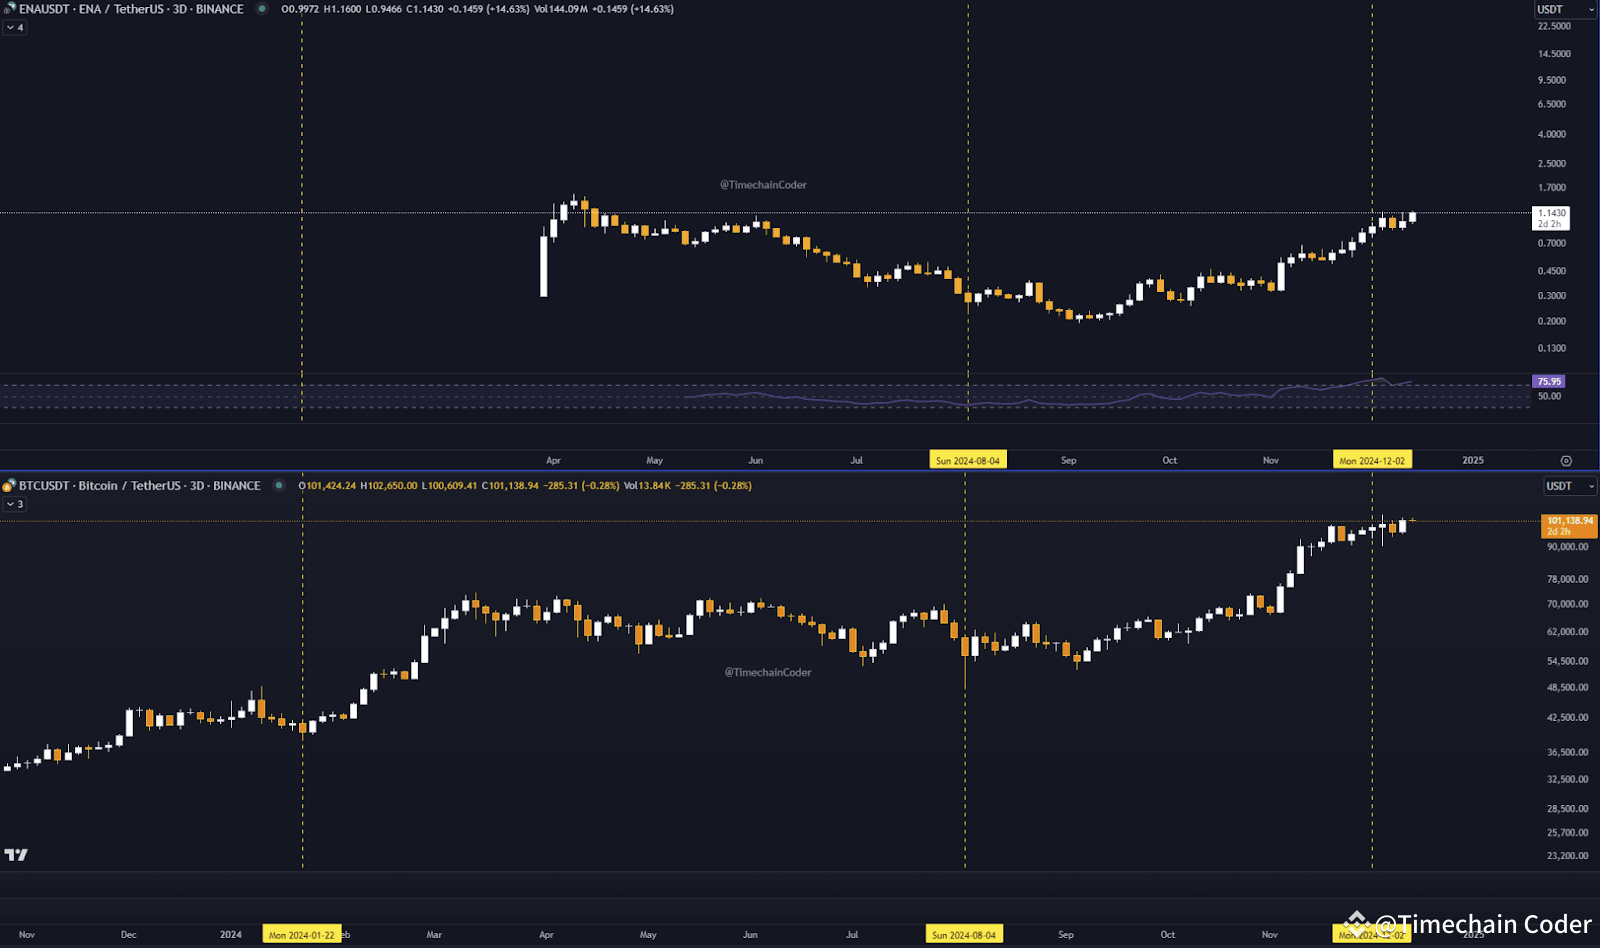This screenshot has height=948, width=1600.
Task: Open the time axis settings gear icon
Action: (1566, 461)
